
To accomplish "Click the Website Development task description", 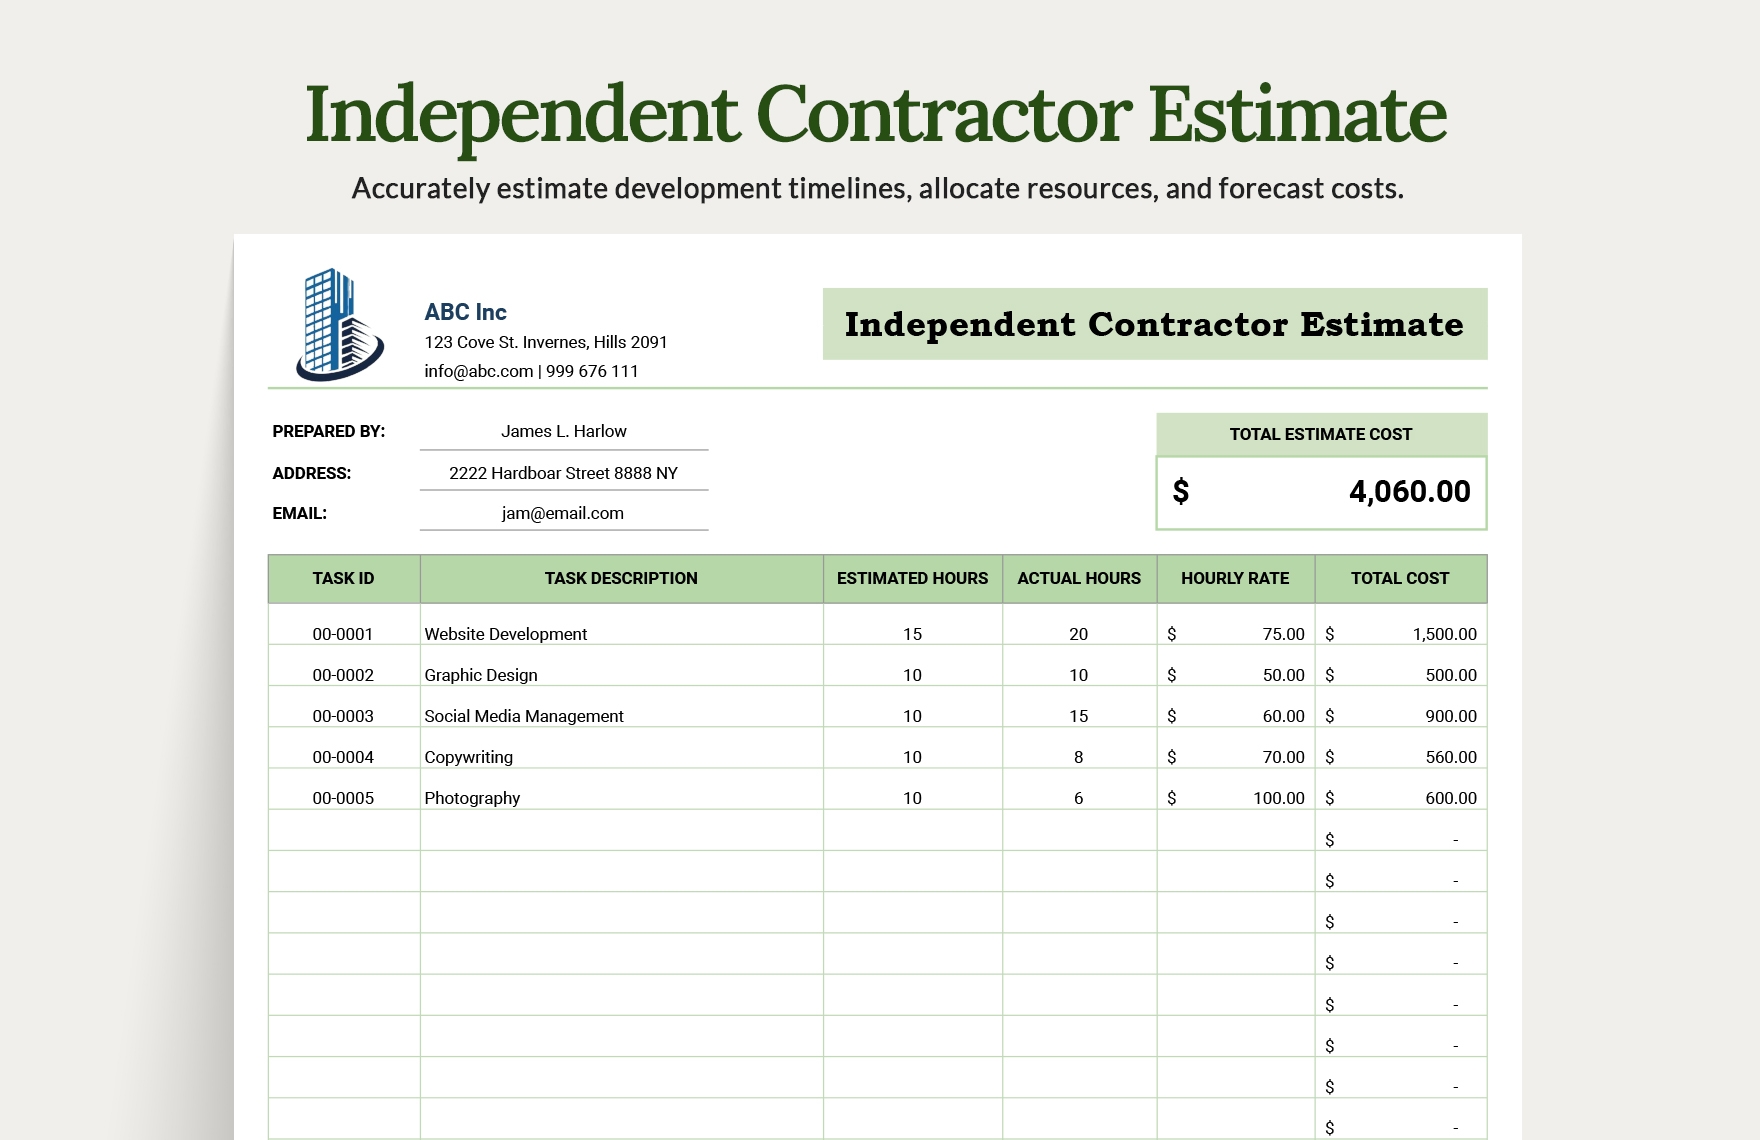I will 505,633.
